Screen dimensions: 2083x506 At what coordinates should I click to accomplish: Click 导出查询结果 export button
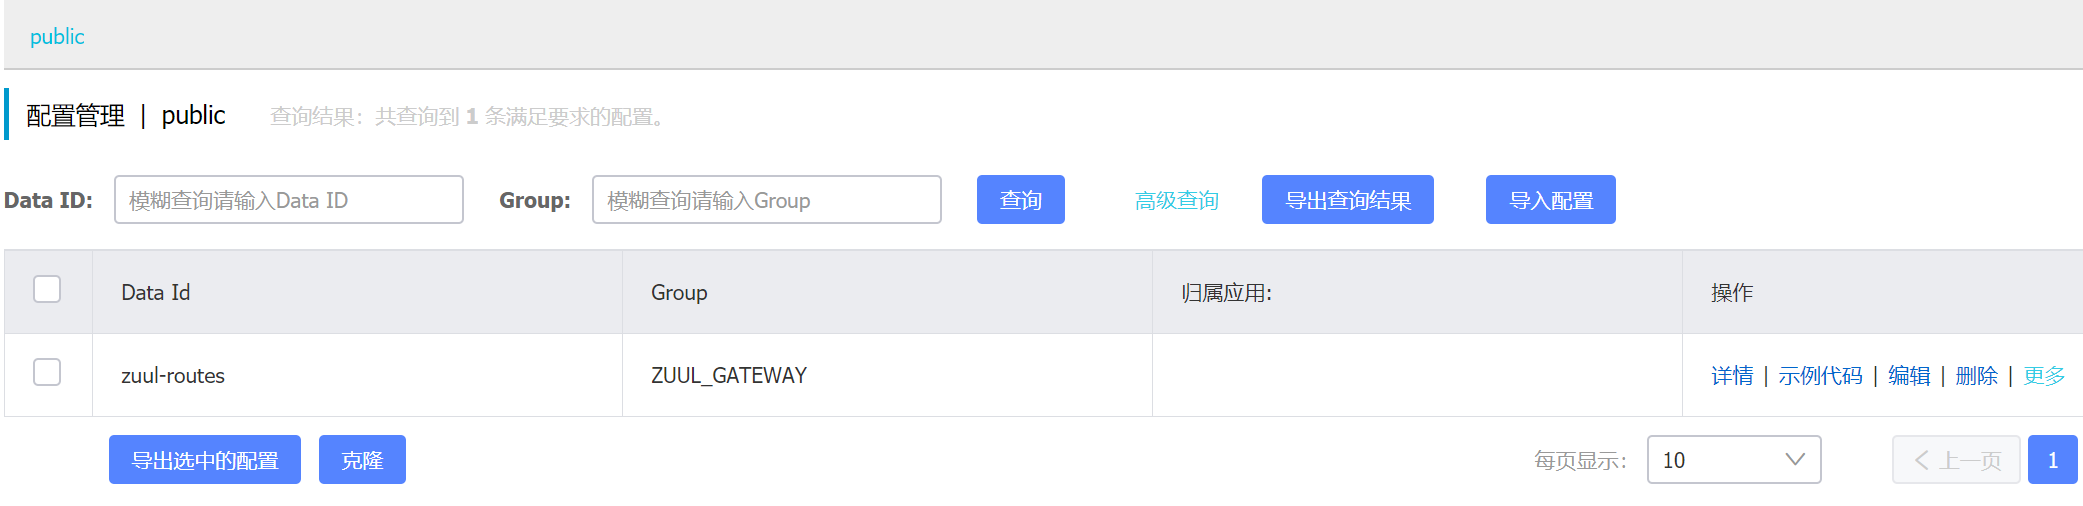pos(1347,200)
